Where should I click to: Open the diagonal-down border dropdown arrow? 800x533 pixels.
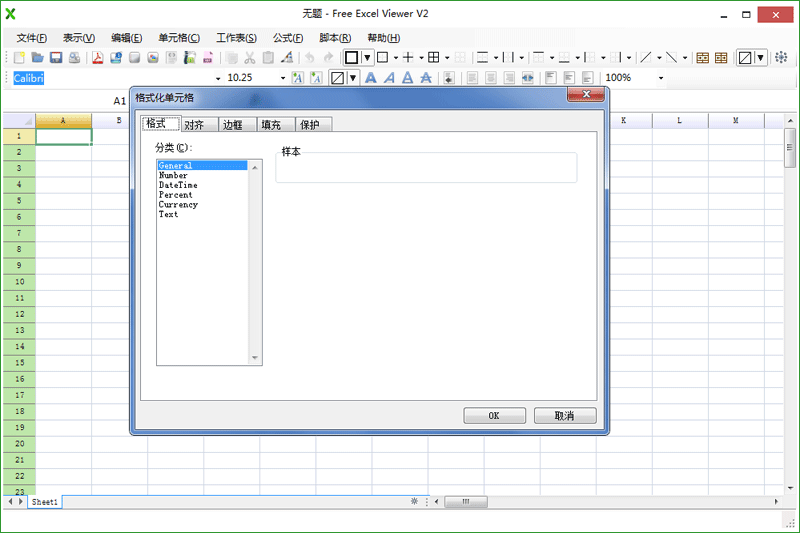pos(685,58)
